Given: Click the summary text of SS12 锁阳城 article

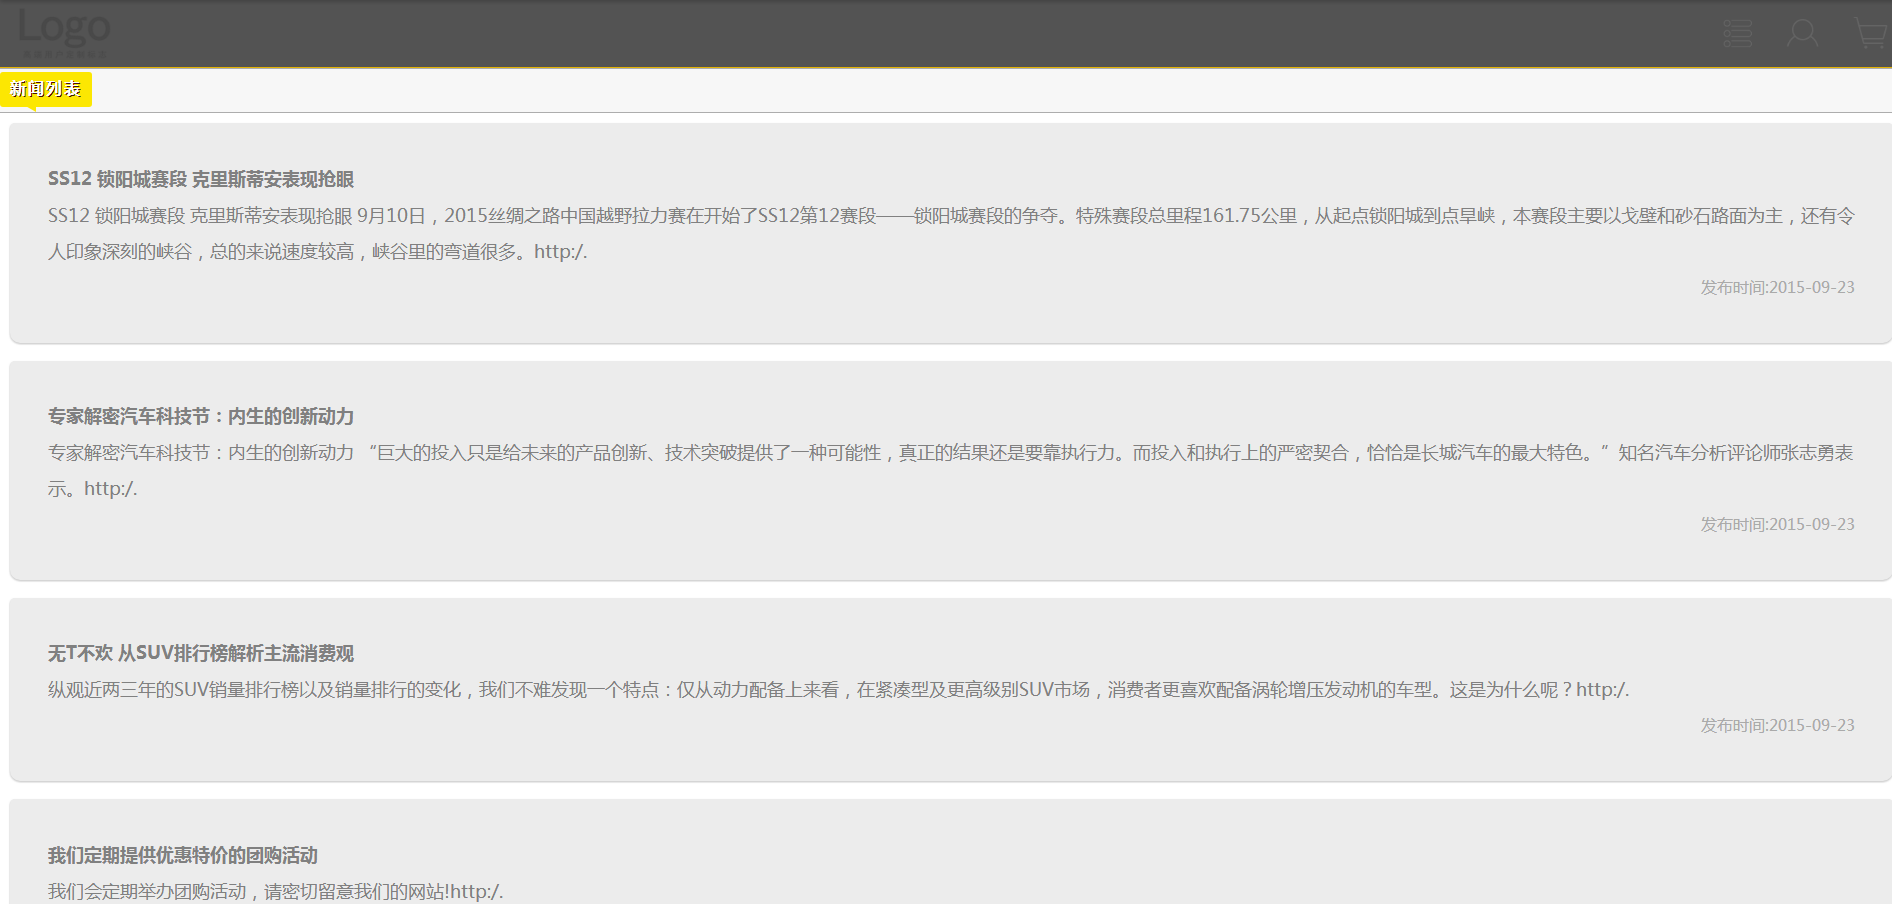Looking at the screenshot, I should point(951,234).
